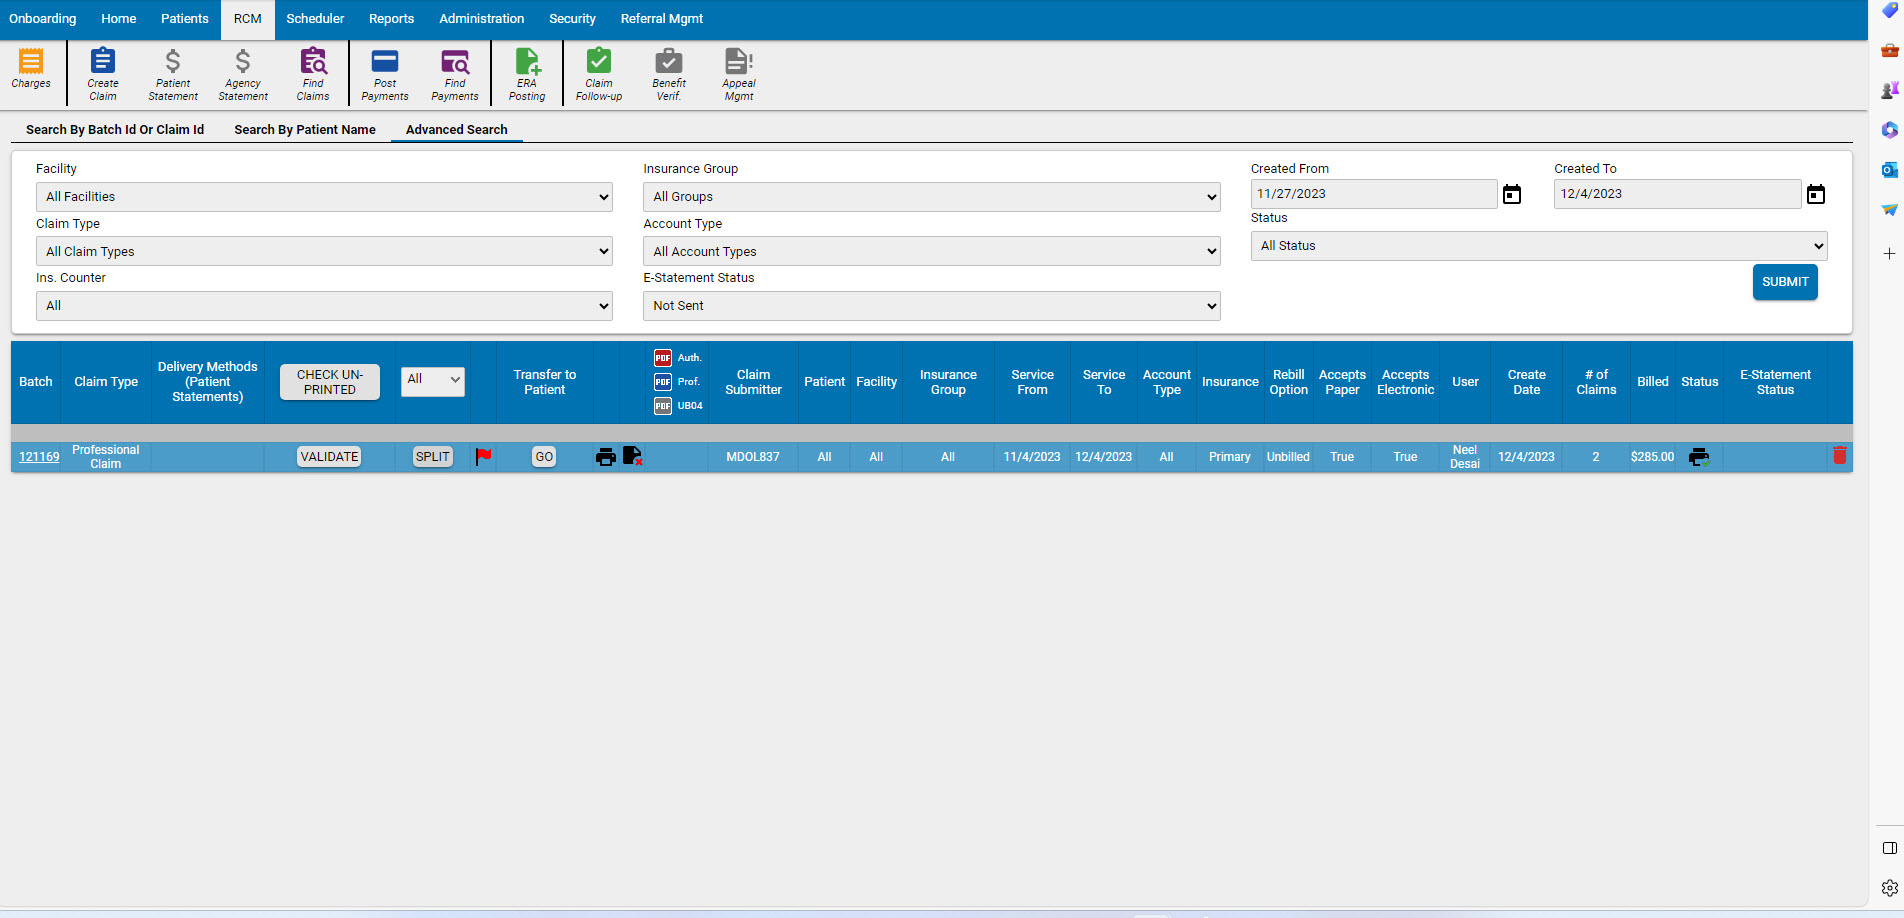Click the SUBMIT button
The image size is (1904, 918).
[x=1785, y=281]
